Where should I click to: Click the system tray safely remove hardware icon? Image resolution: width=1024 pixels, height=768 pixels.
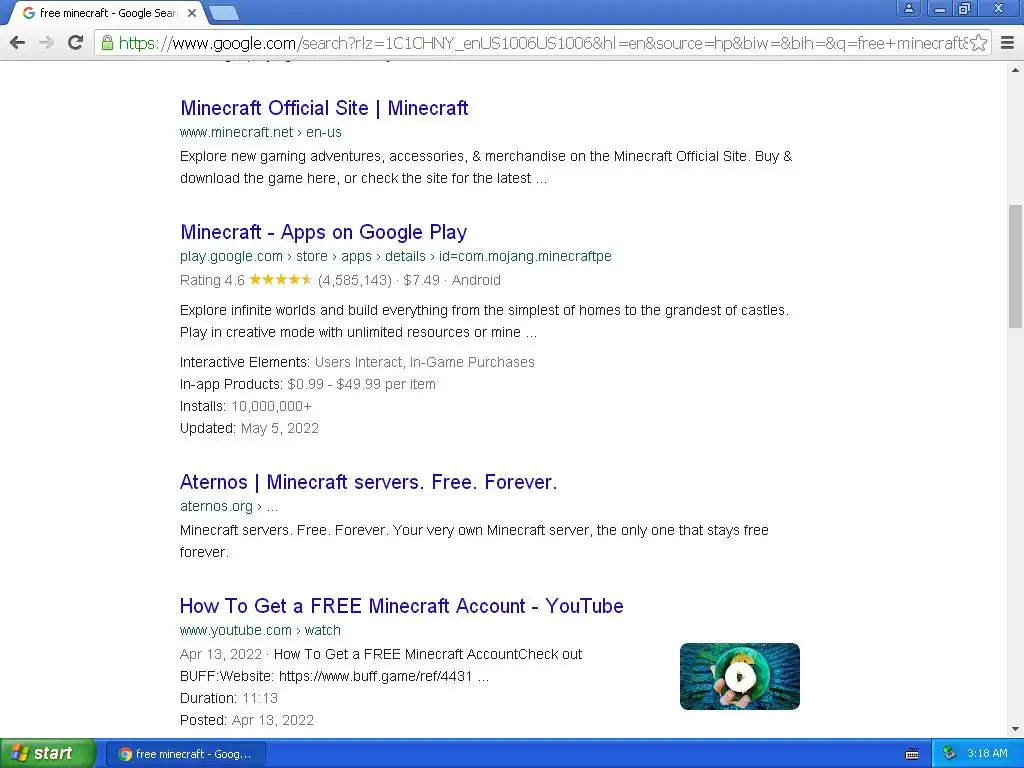pyautogui.click(x=950, y=754)
